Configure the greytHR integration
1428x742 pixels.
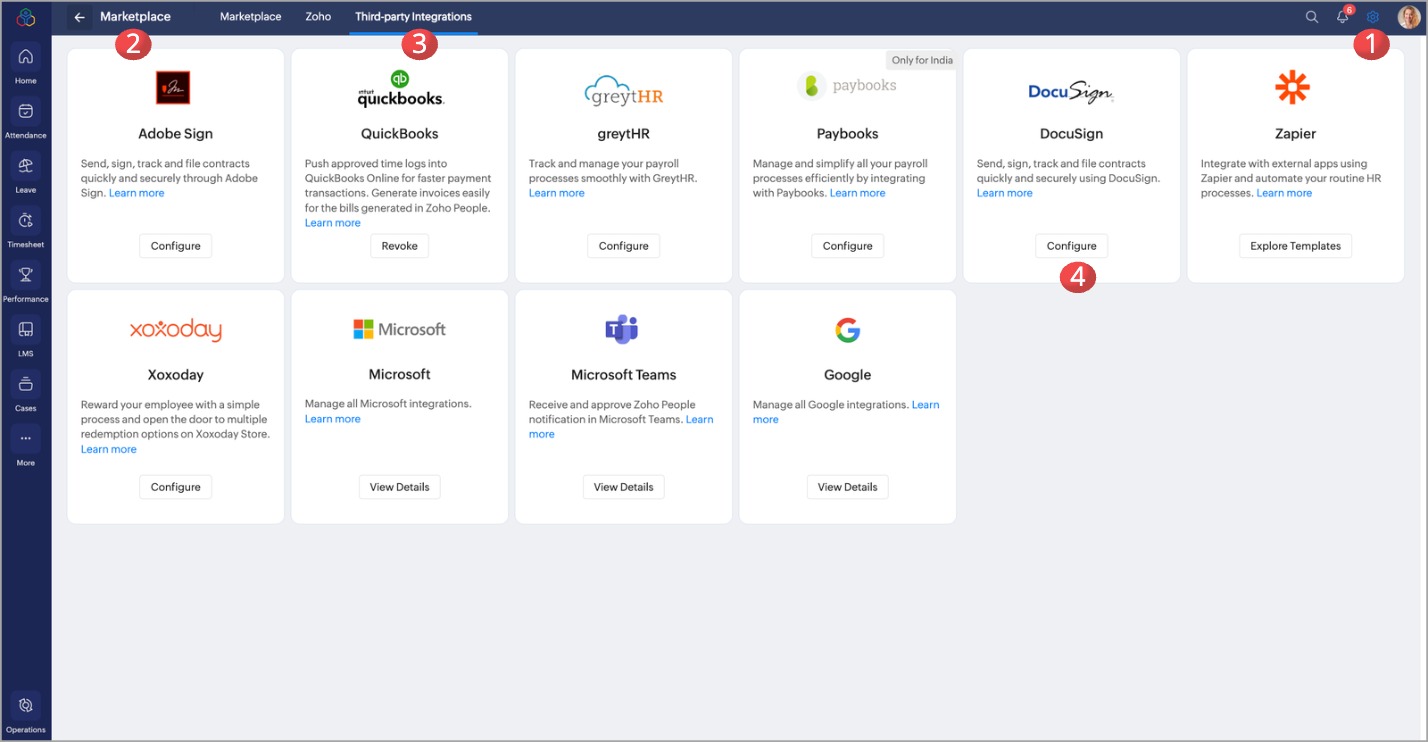[x=624, y=246]
